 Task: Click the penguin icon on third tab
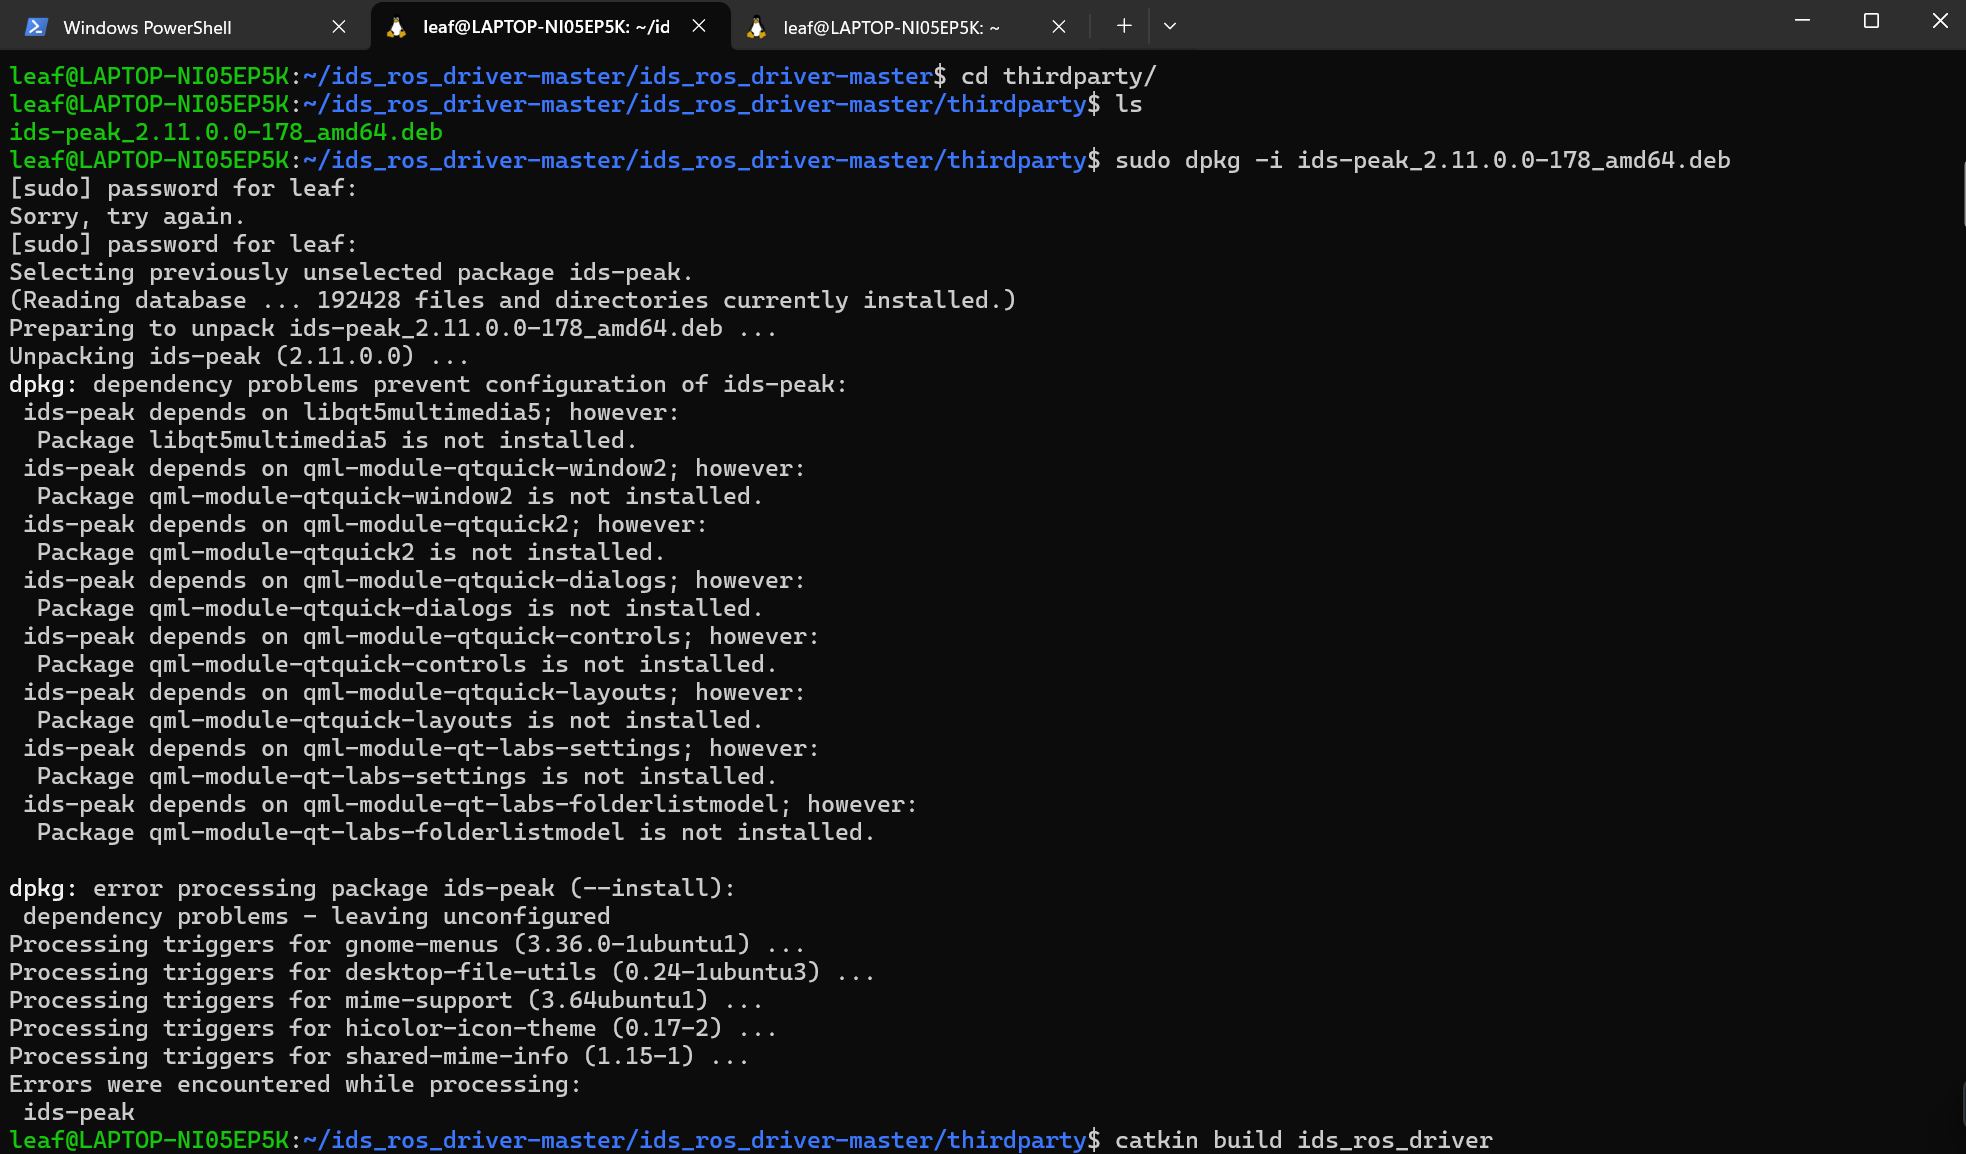756,27
